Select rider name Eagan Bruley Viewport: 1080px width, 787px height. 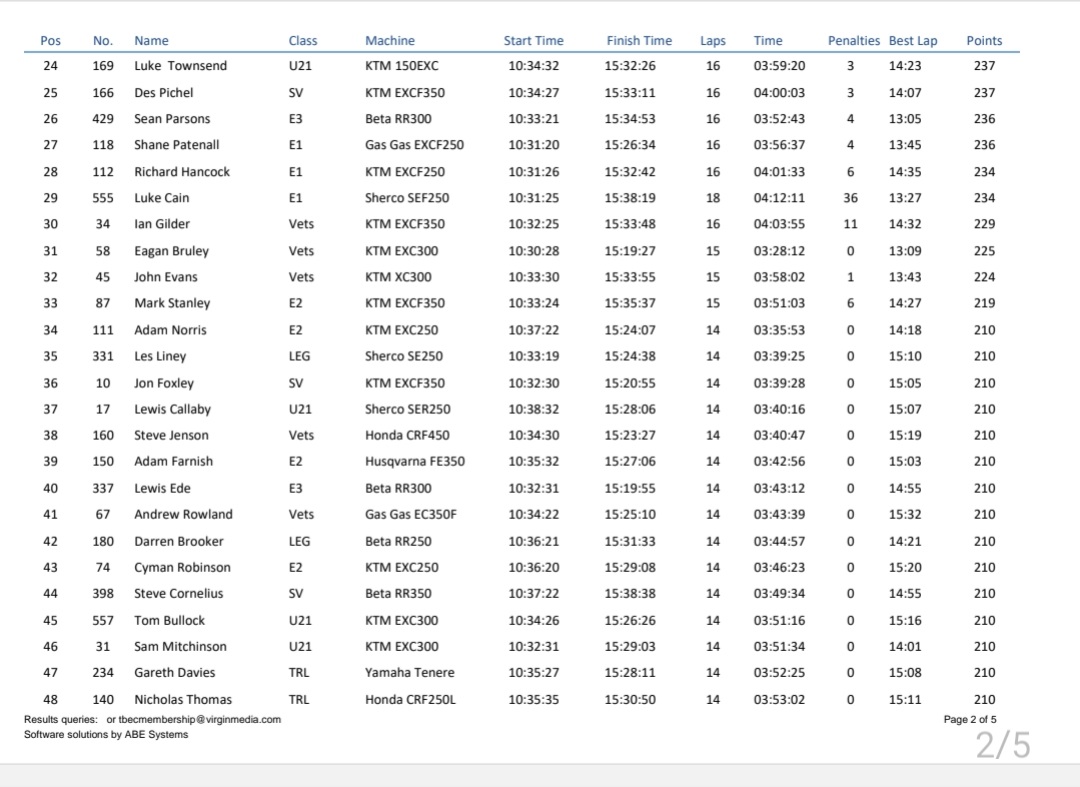[x=171, y=251]
